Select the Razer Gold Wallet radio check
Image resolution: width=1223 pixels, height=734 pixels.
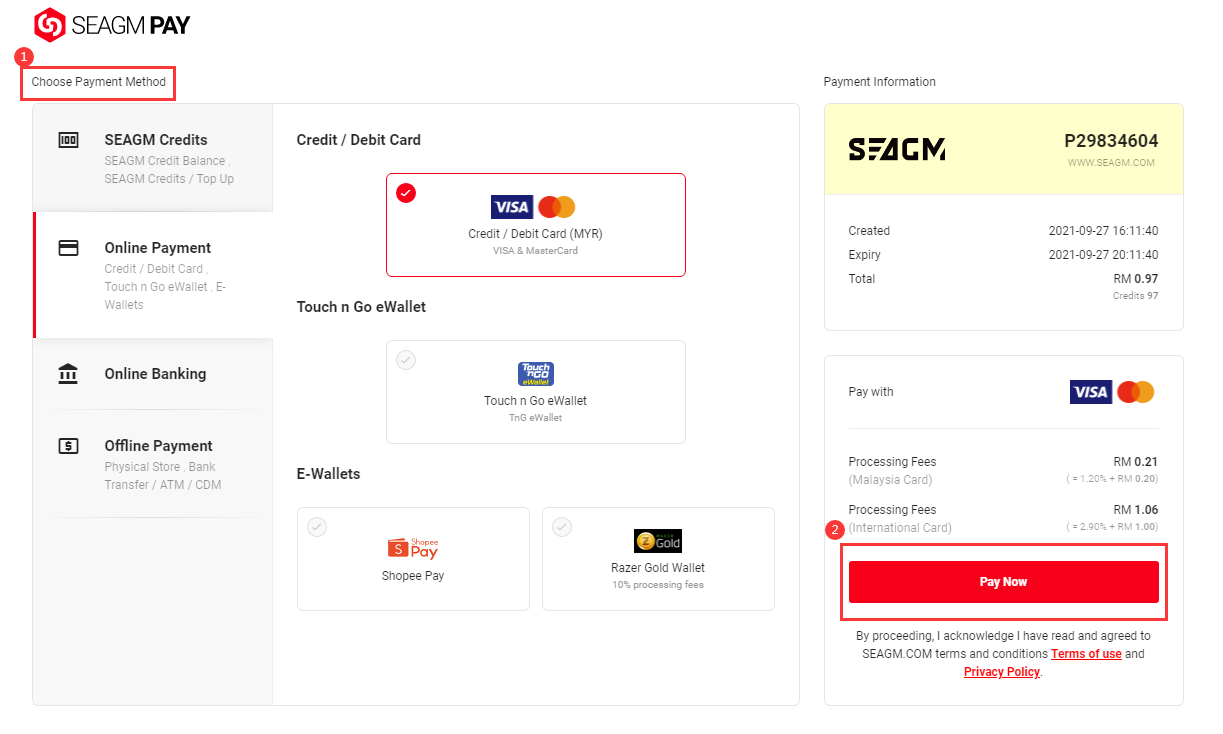click(562, 527)
